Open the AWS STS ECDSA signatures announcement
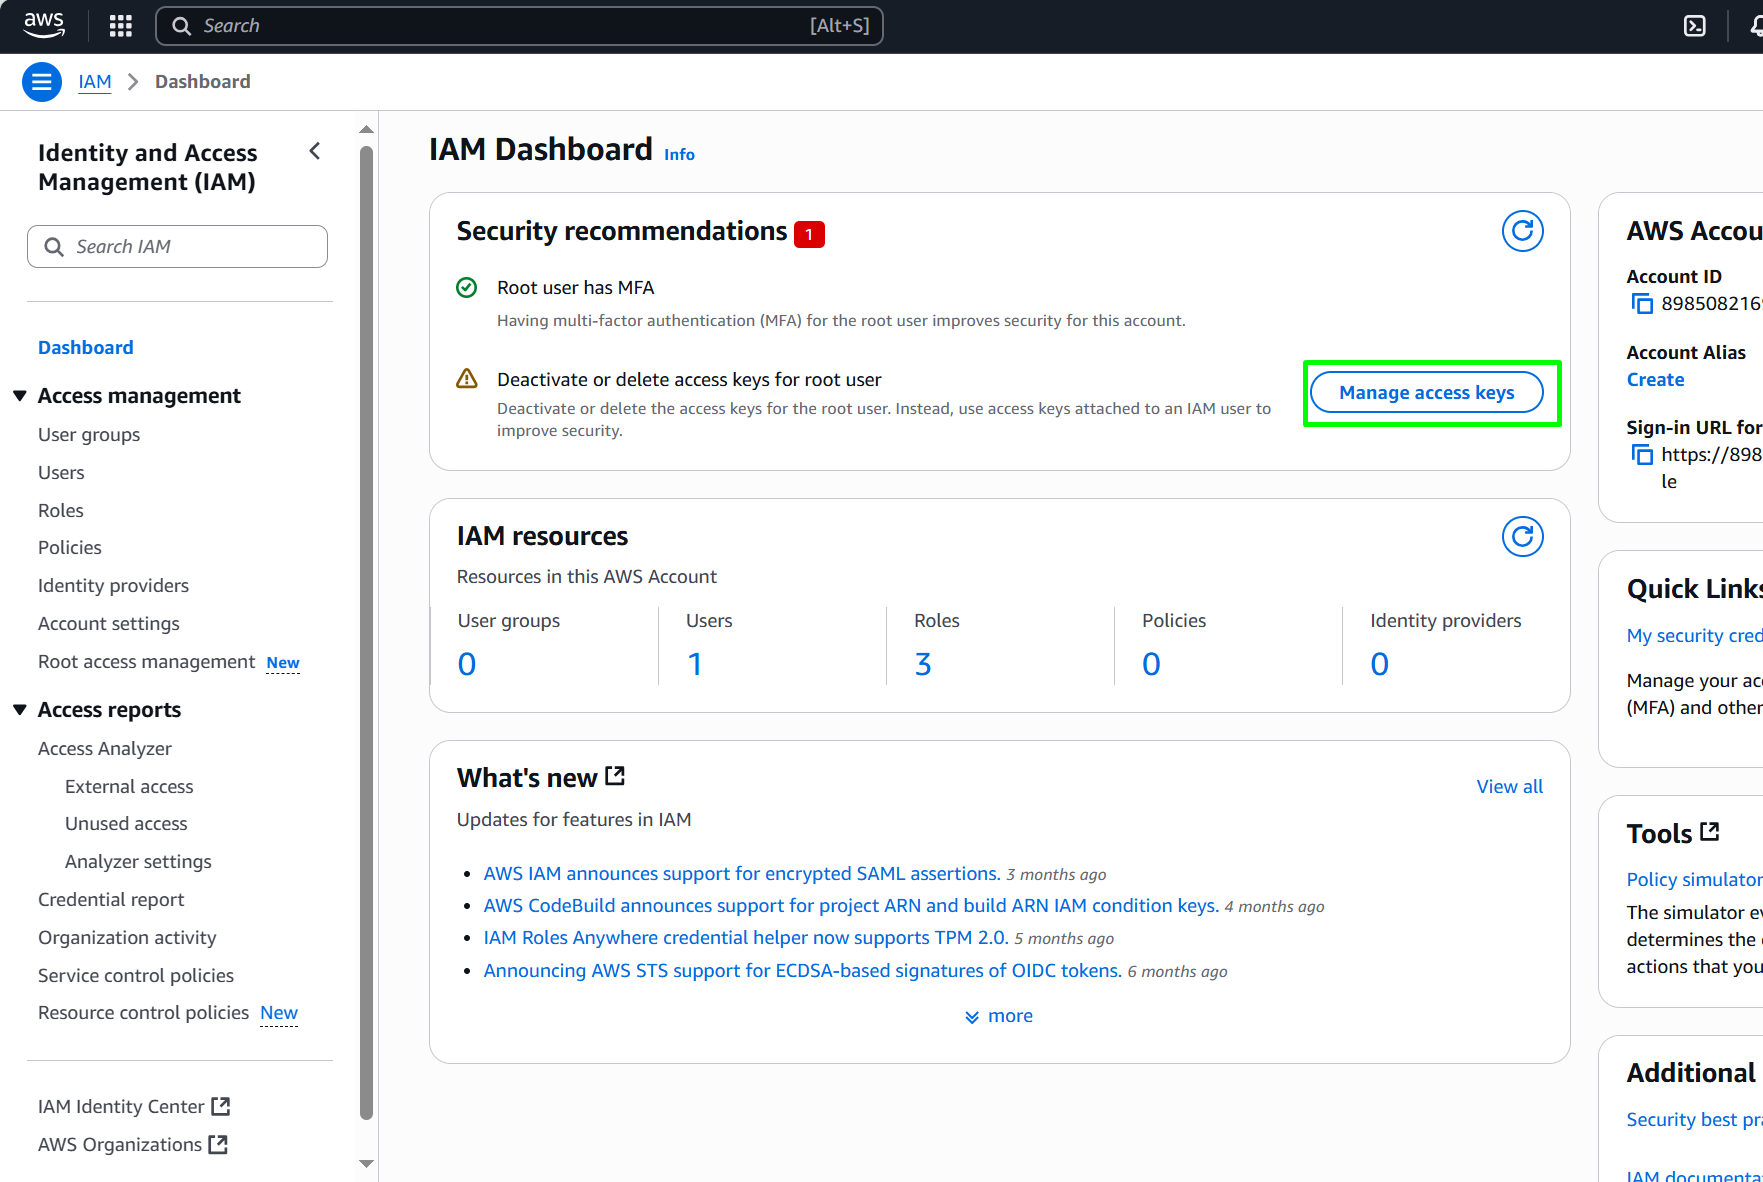This screenshot has width=1763, height=1182. coord(803,971)
